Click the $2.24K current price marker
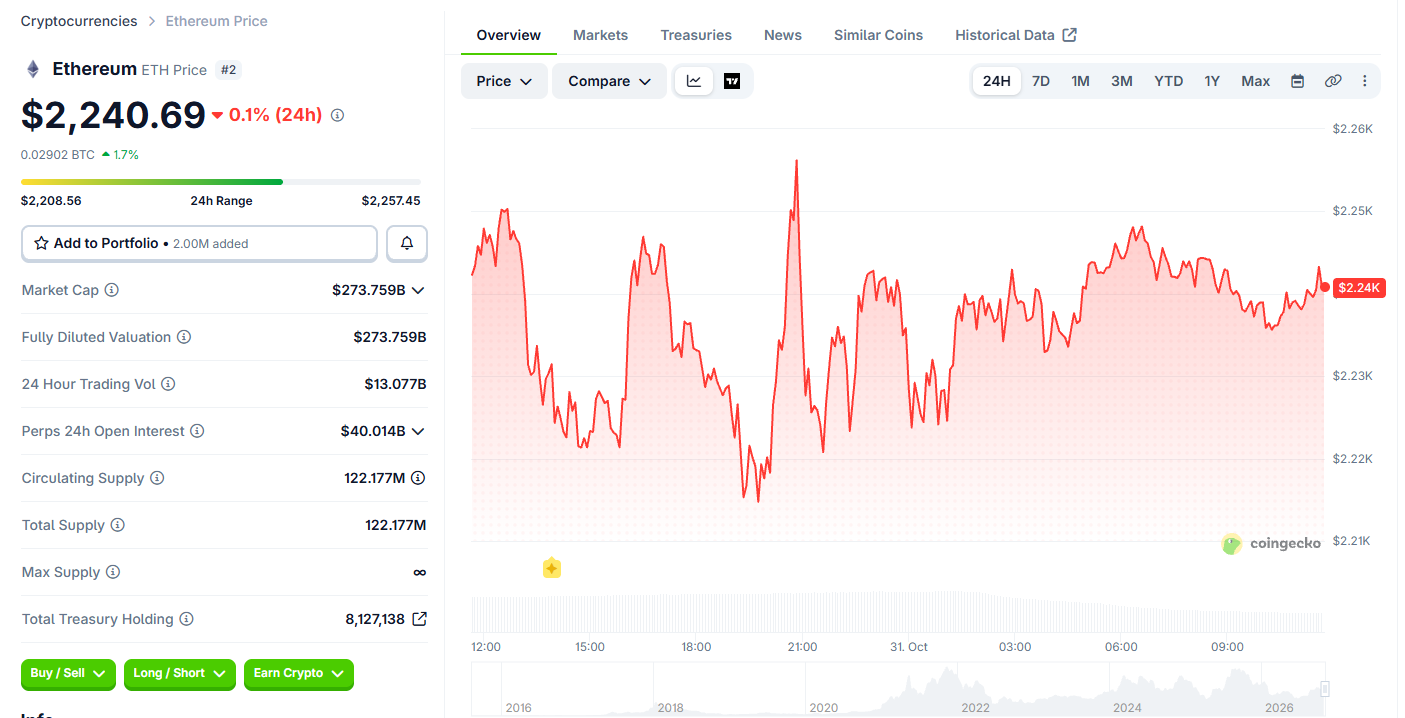This screenshot has width=1405, height=718. 1359,288
